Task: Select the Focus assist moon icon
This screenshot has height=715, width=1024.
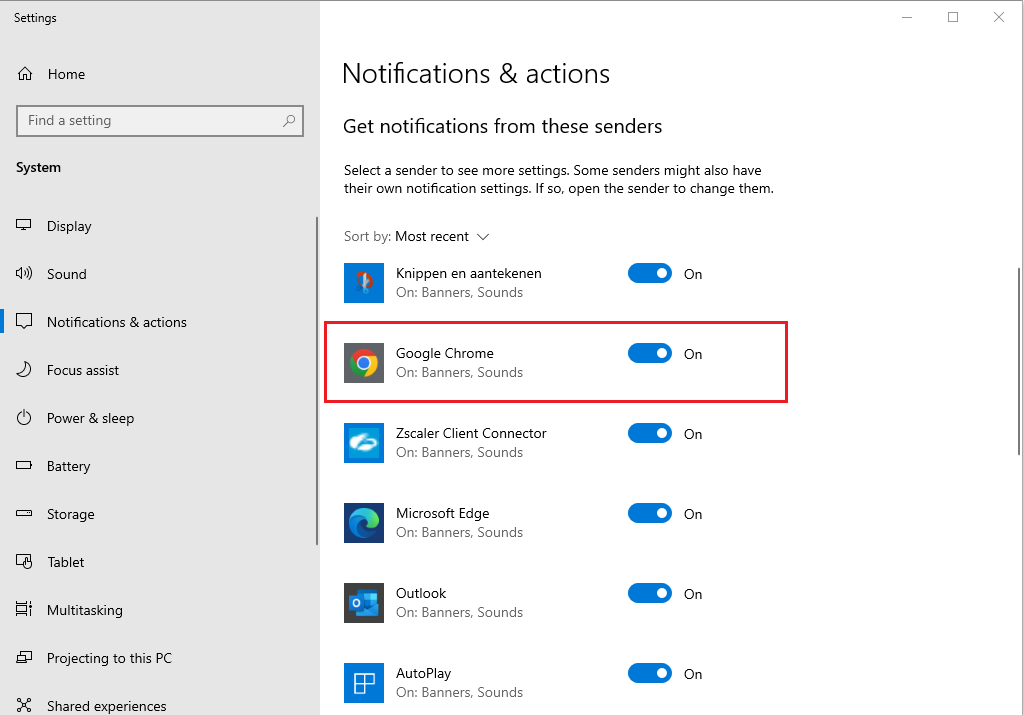Action: point(23,370)
